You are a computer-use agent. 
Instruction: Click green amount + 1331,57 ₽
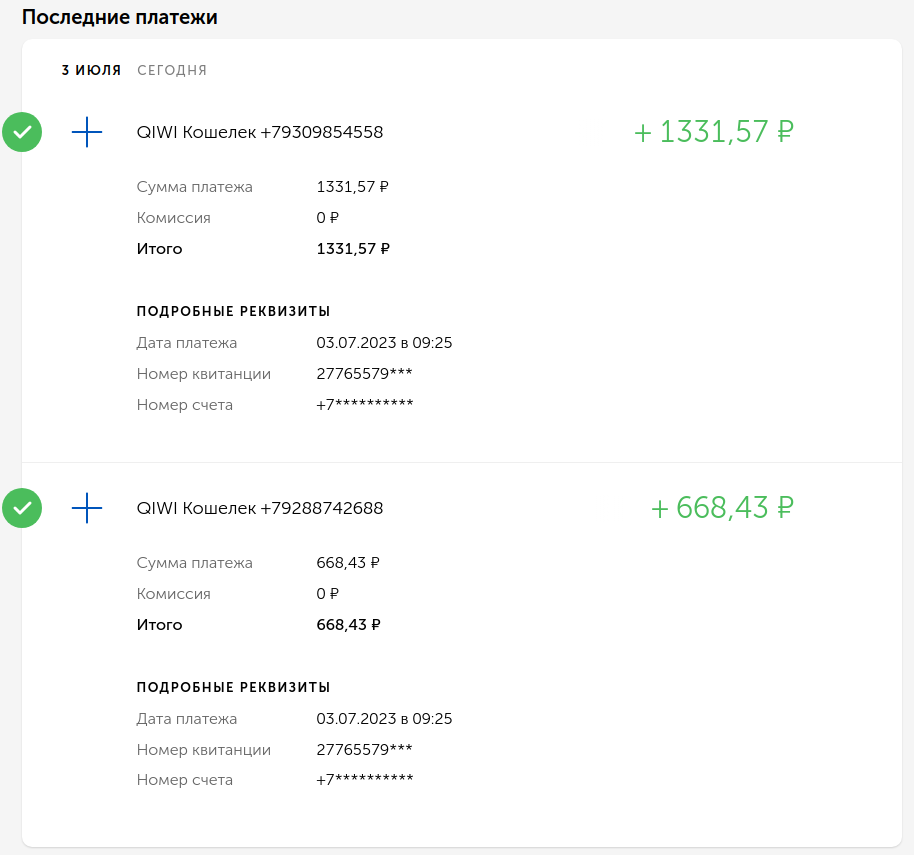714,132
